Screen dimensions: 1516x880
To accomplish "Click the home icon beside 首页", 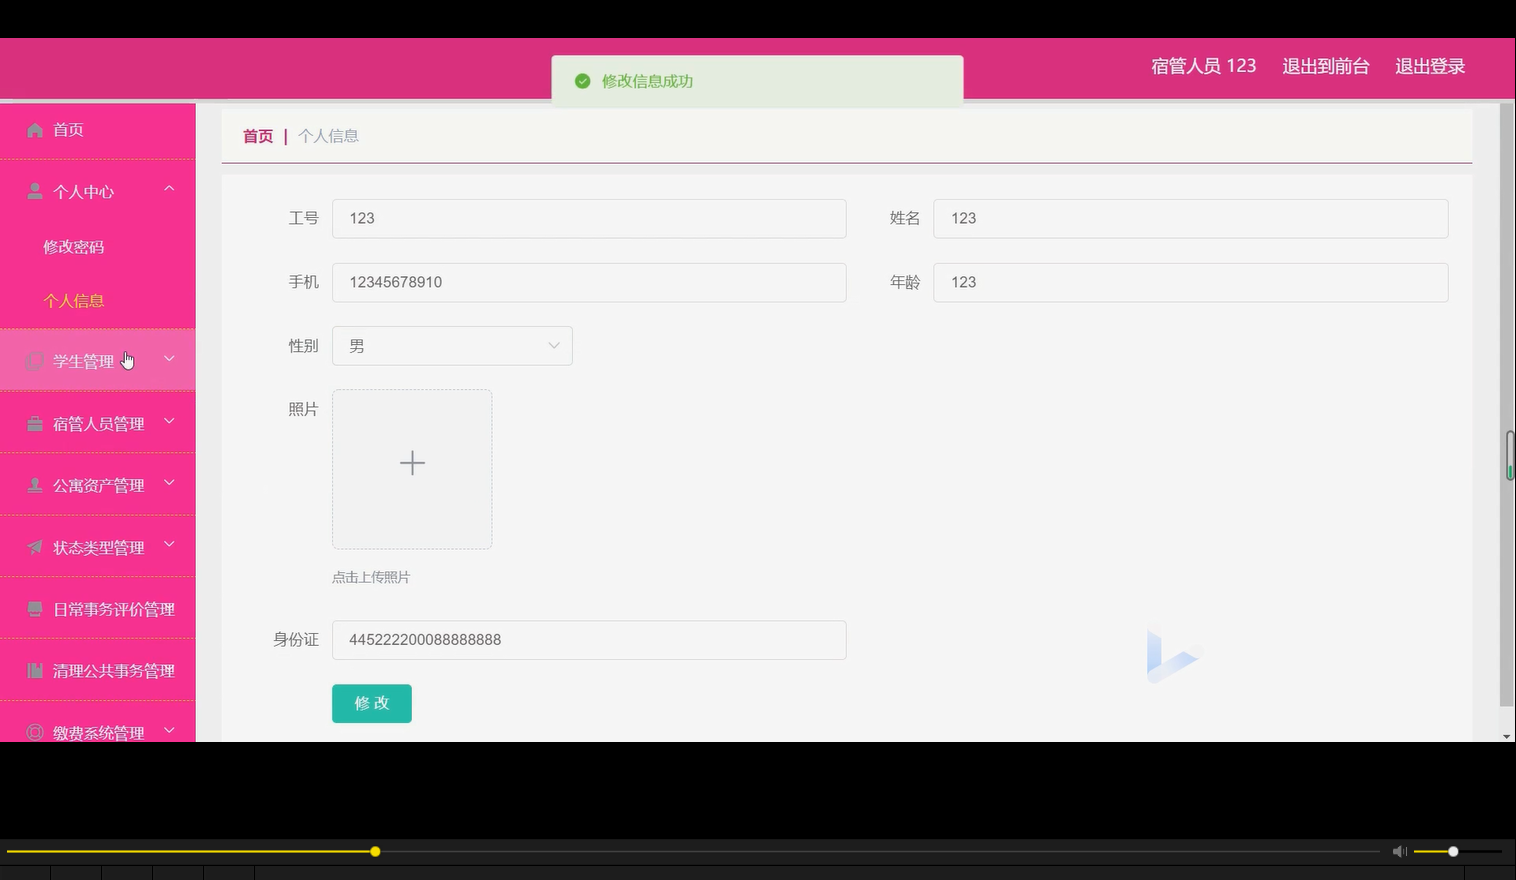I will pos(33,129).
